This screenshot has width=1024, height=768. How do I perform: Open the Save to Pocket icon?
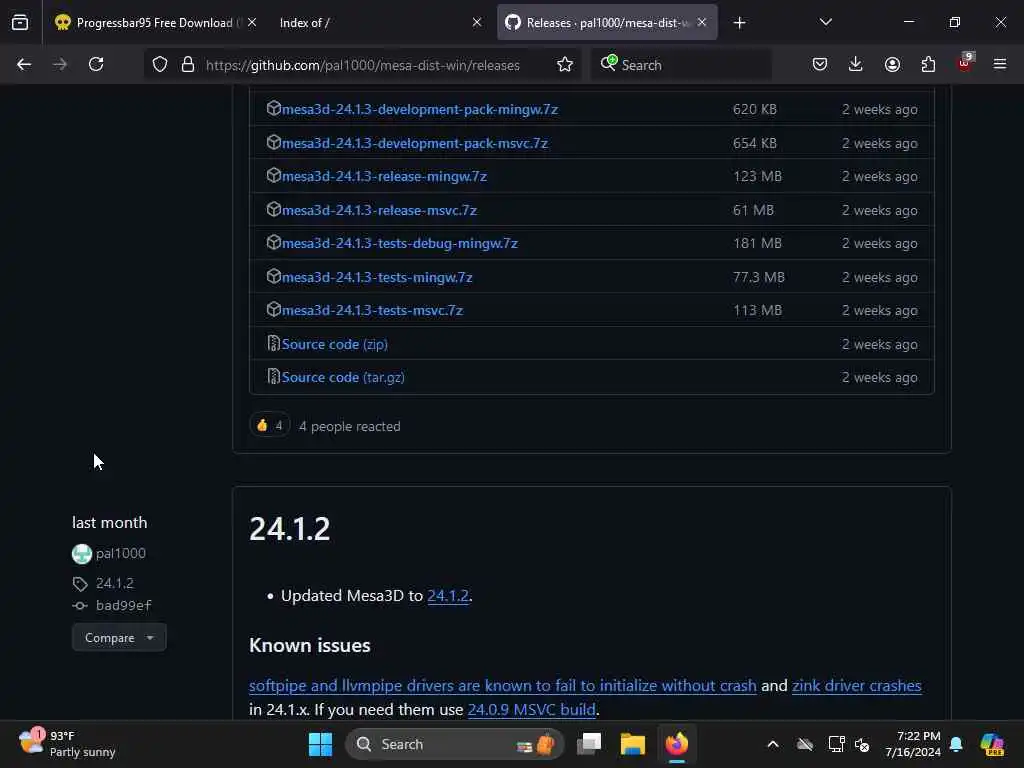(x=820, y=65)
